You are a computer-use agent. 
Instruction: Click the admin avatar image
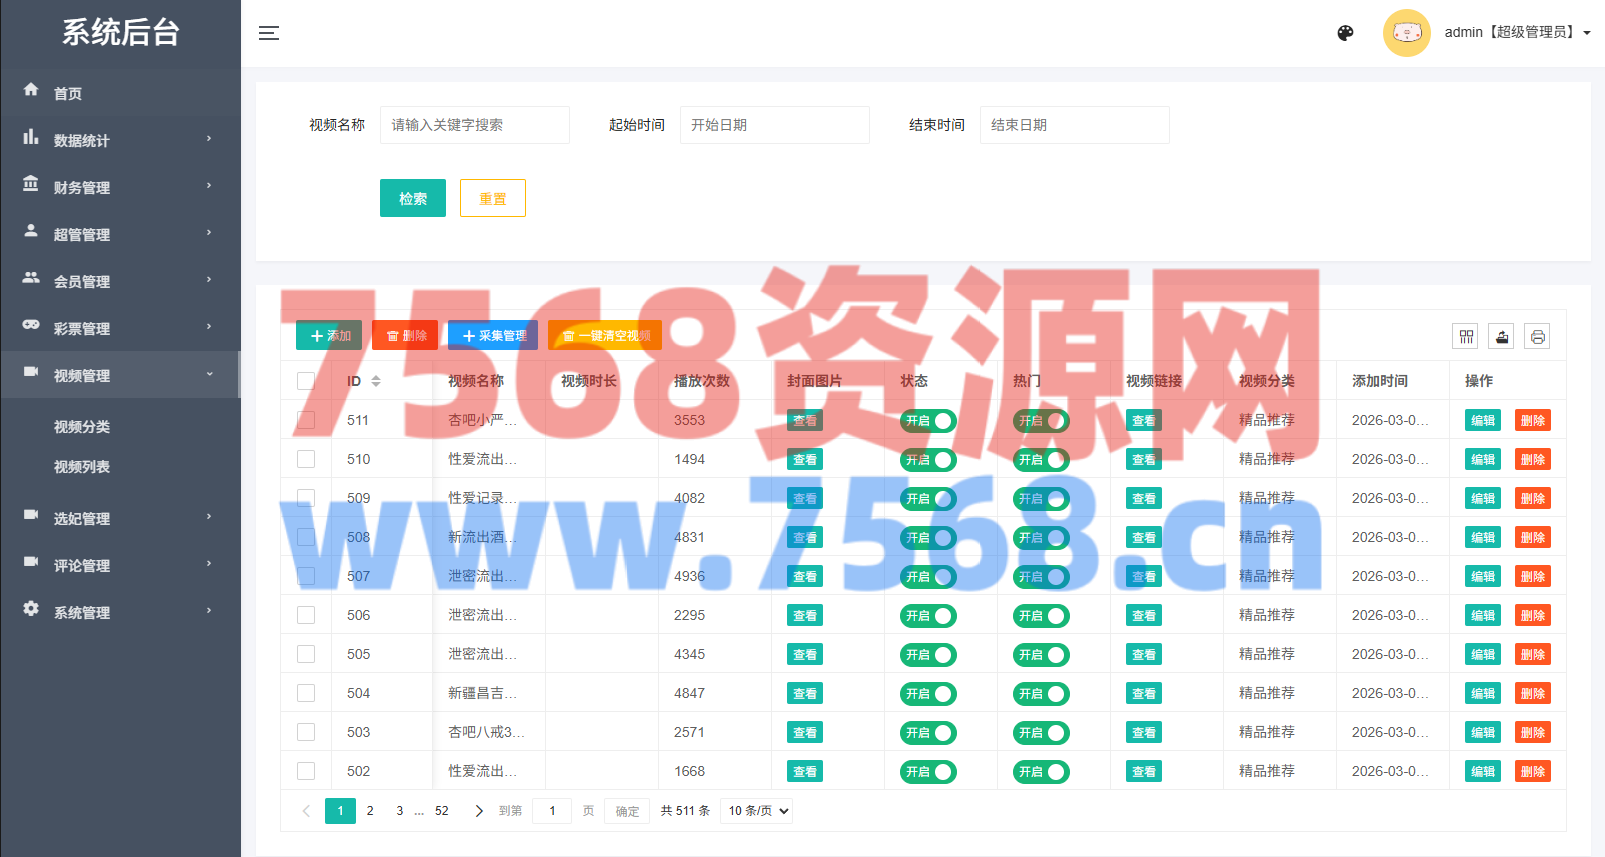tap(1406, 33)
